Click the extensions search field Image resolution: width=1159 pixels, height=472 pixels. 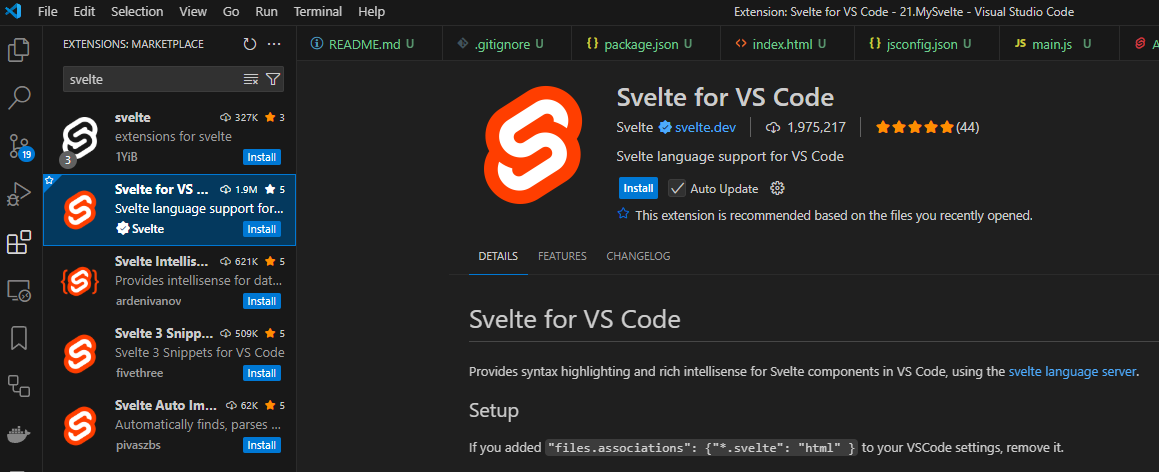(154, 79)
